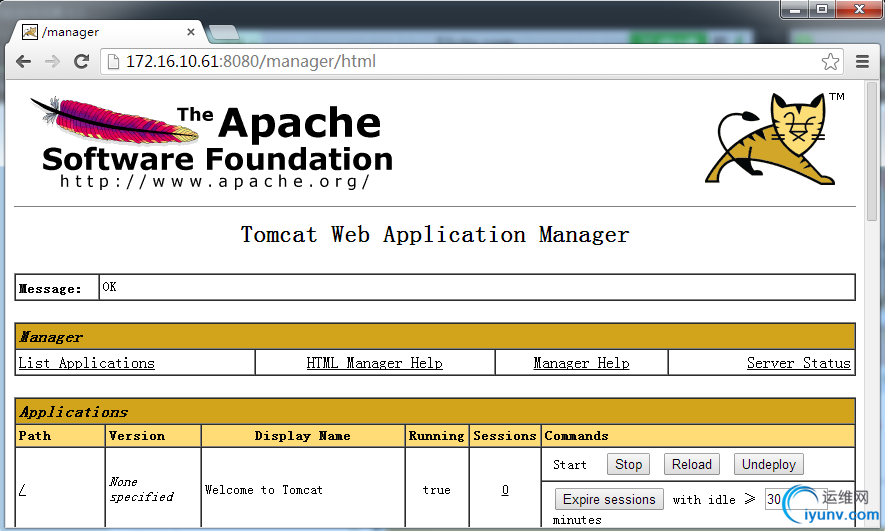Open the Chrome hamburger menu
The height and width of the screenshot is (531, 885).
862,62
